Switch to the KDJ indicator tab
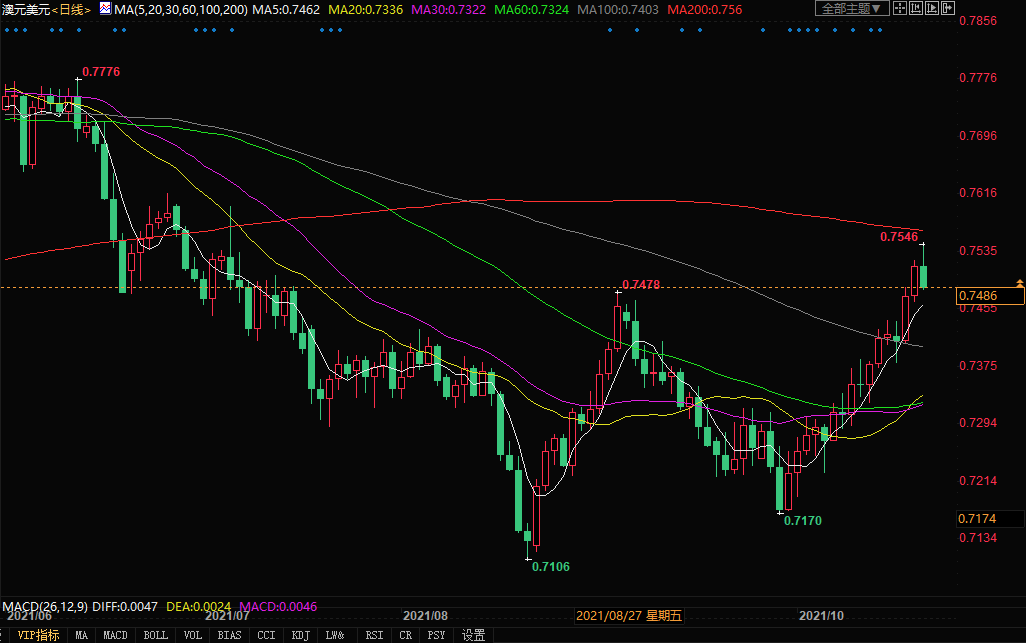1026x643 pixels. point(299,635)
